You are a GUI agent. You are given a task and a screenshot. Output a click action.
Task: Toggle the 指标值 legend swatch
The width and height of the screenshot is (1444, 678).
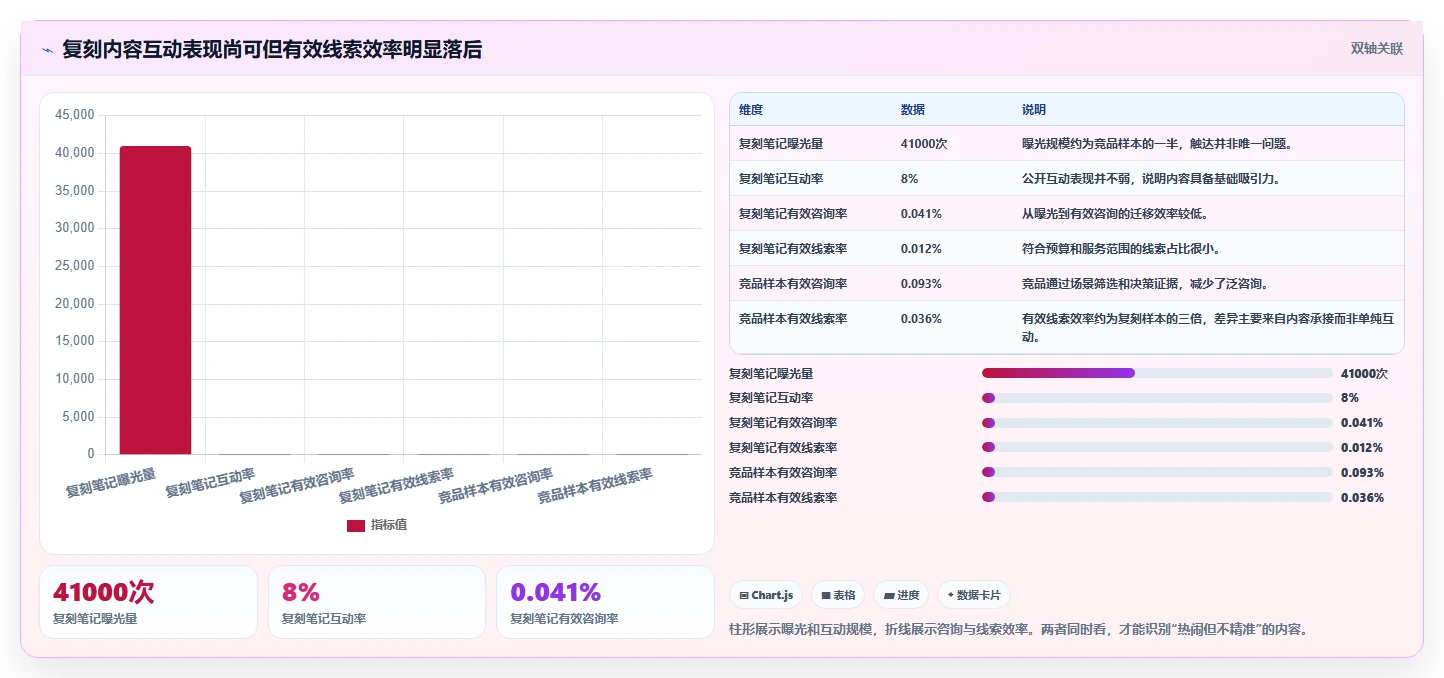pyautogui.click(x=355, y=525)
